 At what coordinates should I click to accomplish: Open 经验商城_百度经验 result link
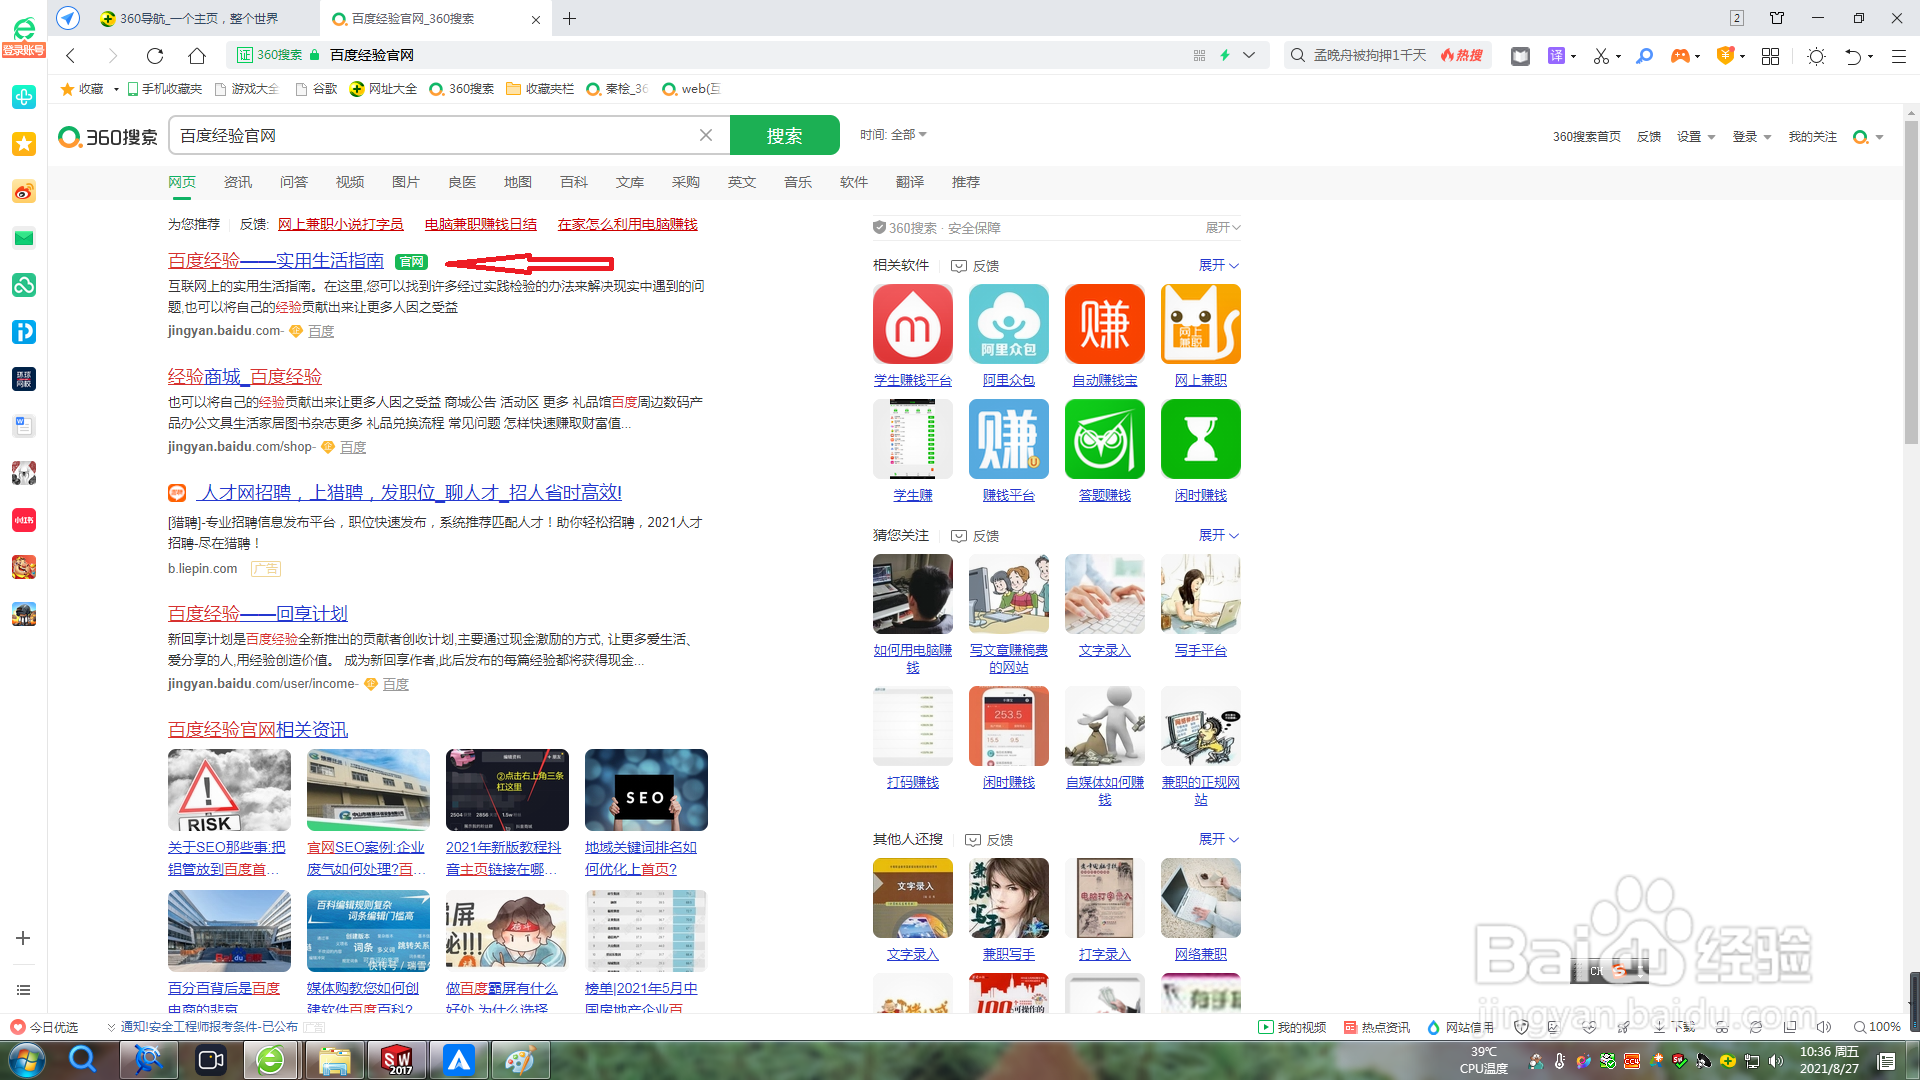tap(245, 376)
